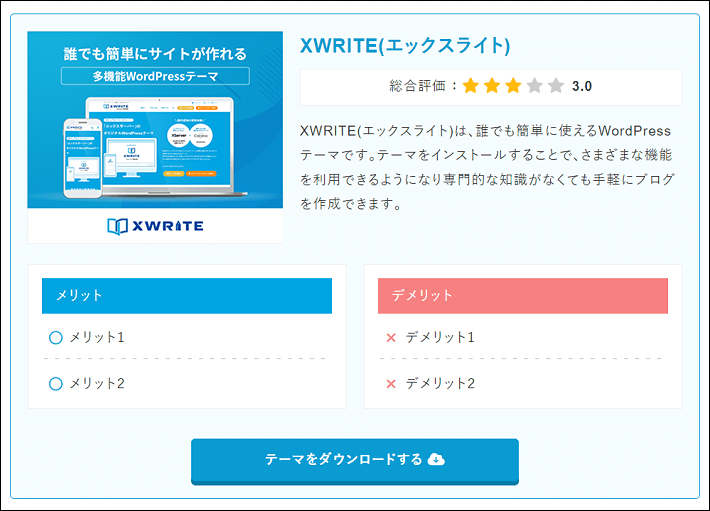Screen dimensions: 710x511
Task: Click the pink デメリット header
Action: coord(523,296)
